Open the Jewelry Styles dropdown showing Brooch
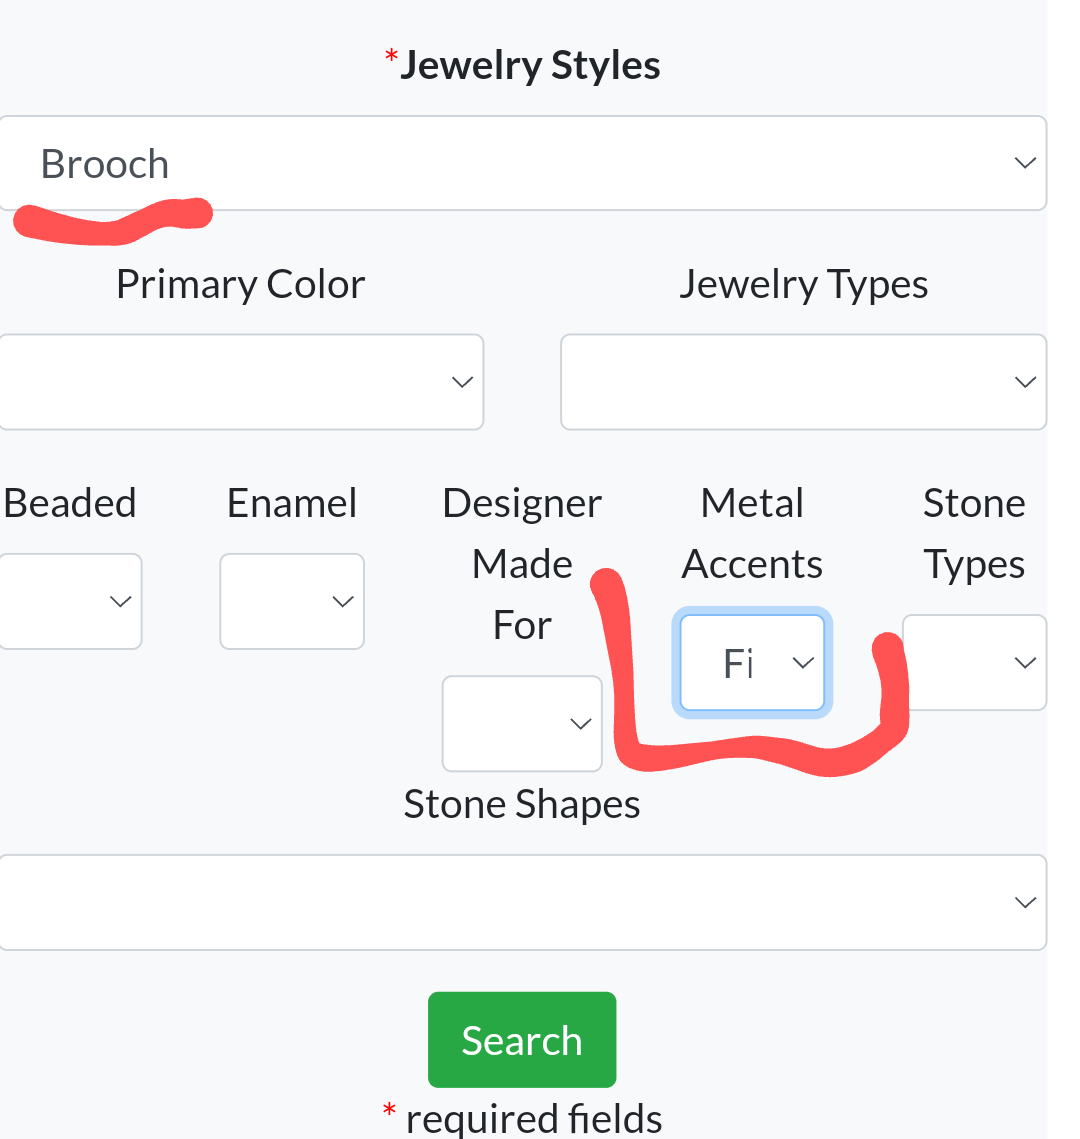This screenshot has width=1080, height=1139. point(522,163)
